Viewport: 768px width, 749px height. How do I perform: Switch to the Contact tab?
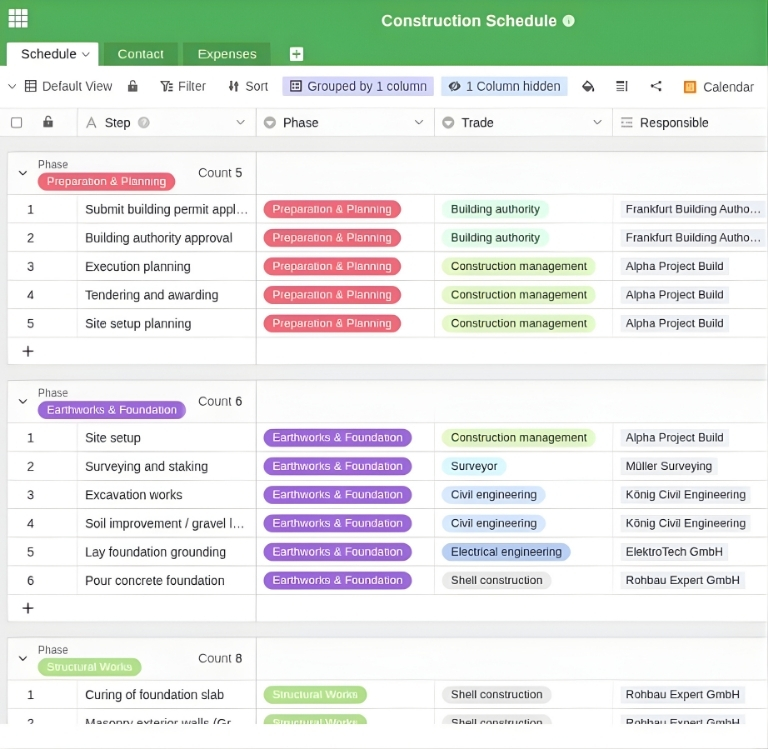point(140,54)
